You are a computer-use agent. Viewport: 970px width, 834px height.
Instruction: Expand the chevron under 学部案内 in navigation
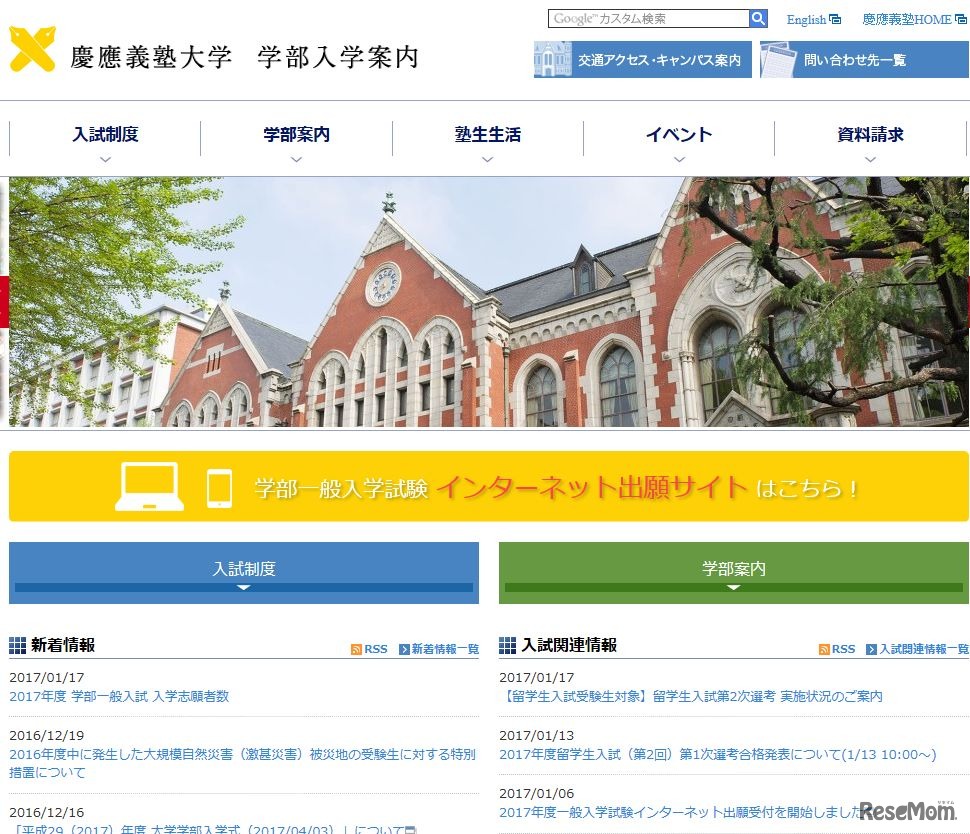pos(296,160)
